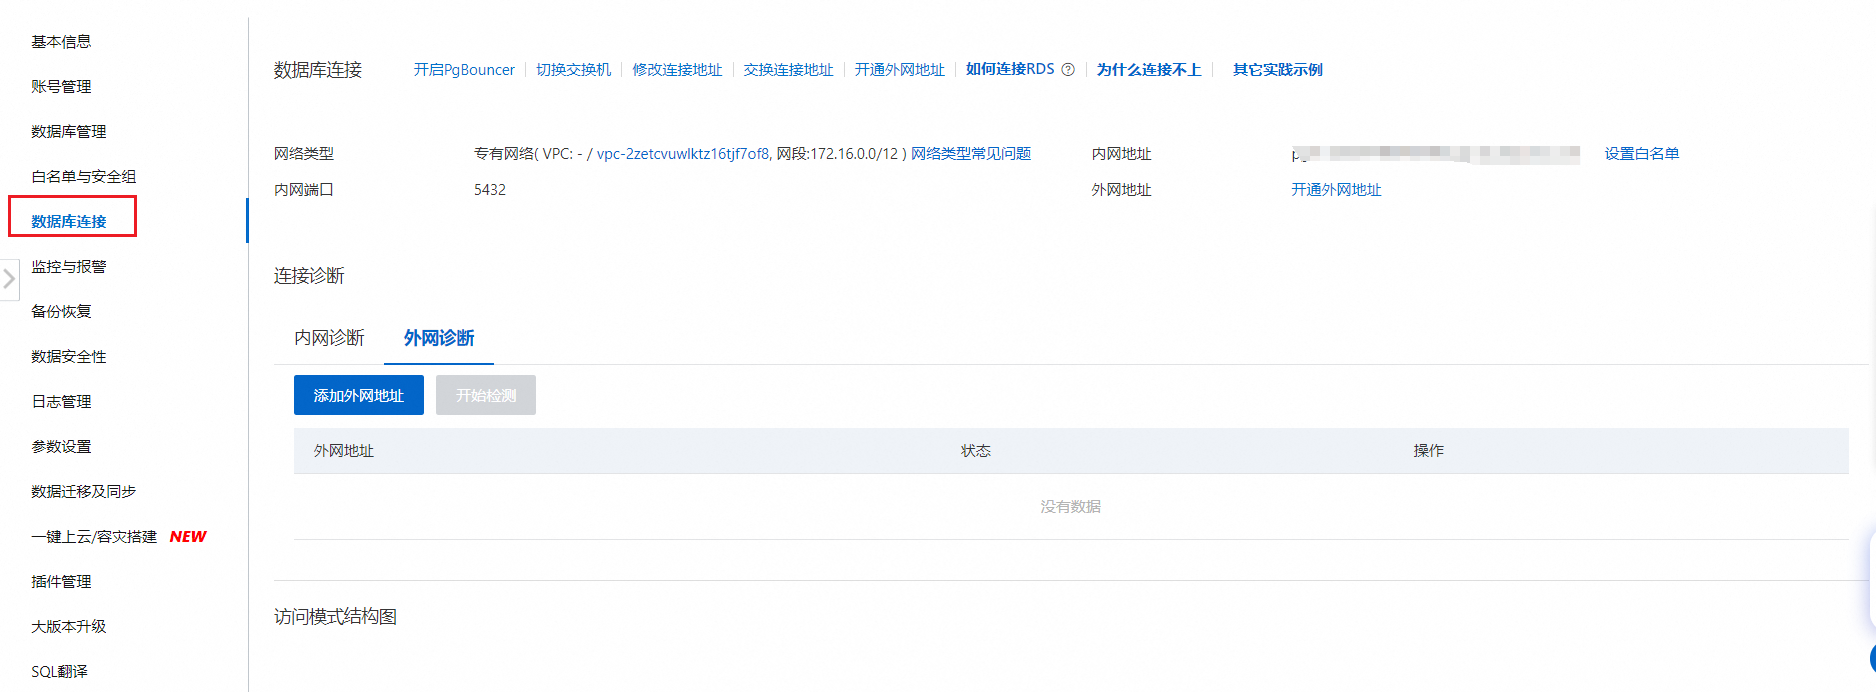Open the 为什么连接不上 link
This screenshot has width=1876, height=692.
[x=1149, y=70]
